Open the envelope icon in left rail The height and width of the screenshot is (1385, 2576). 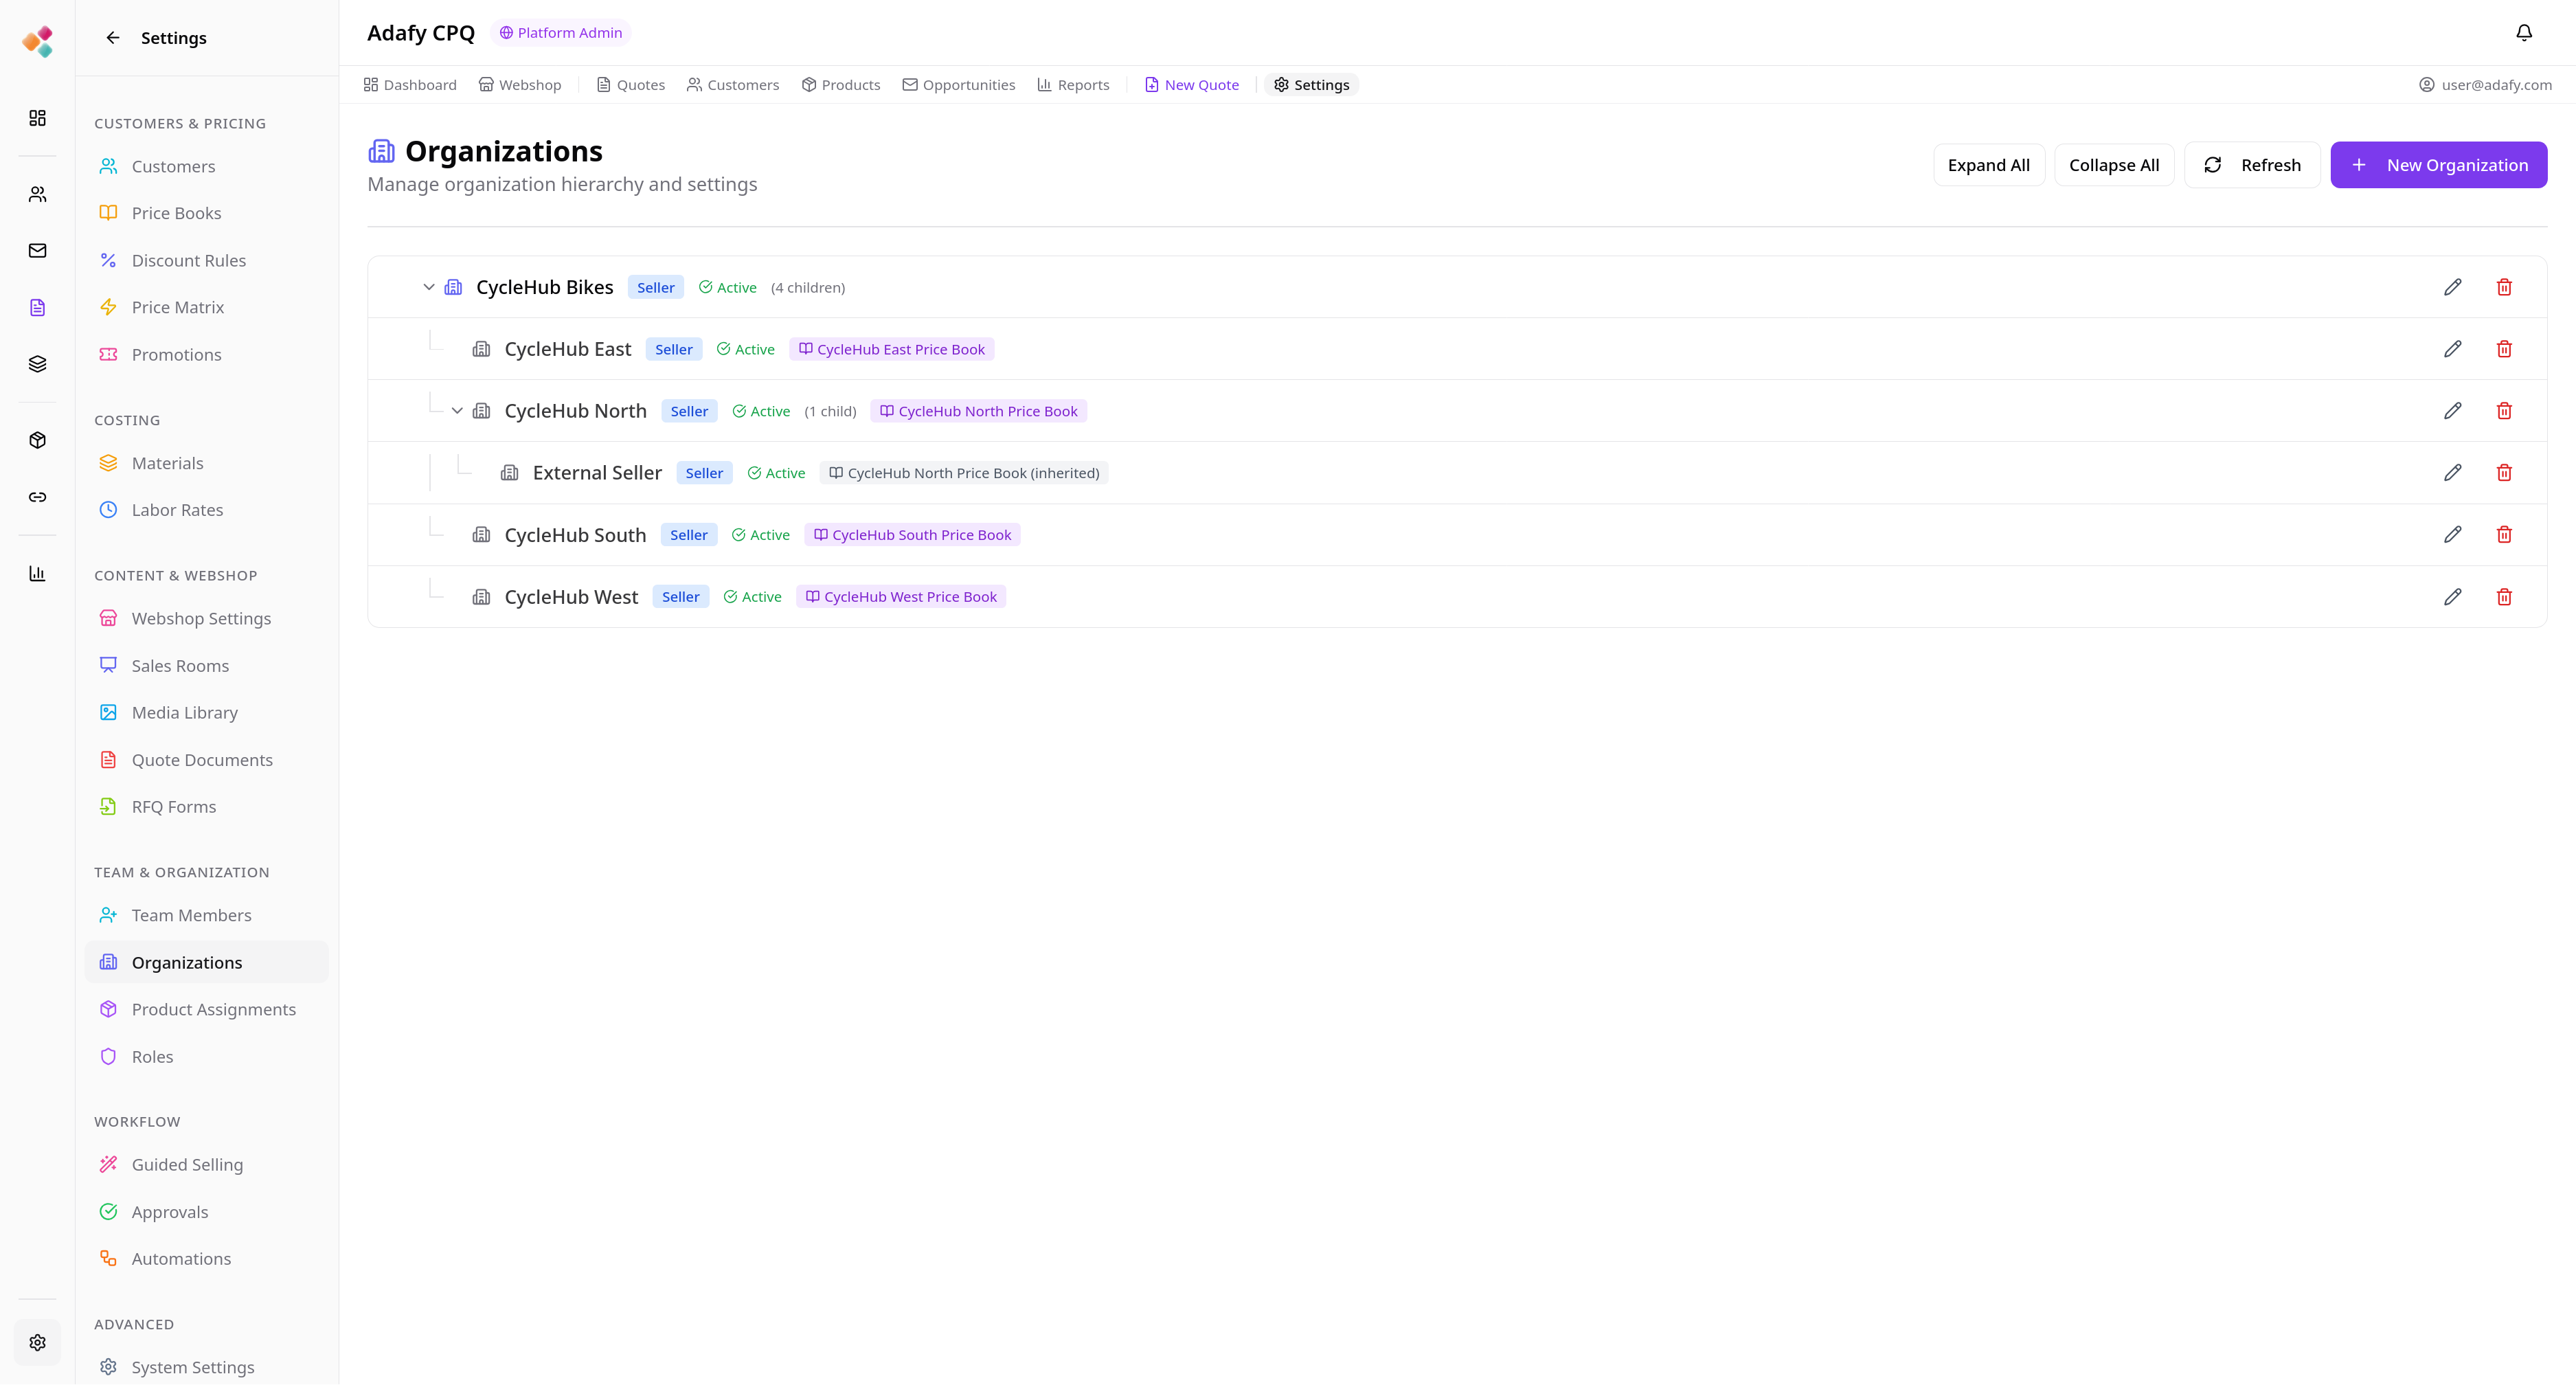tap(38, 251)
